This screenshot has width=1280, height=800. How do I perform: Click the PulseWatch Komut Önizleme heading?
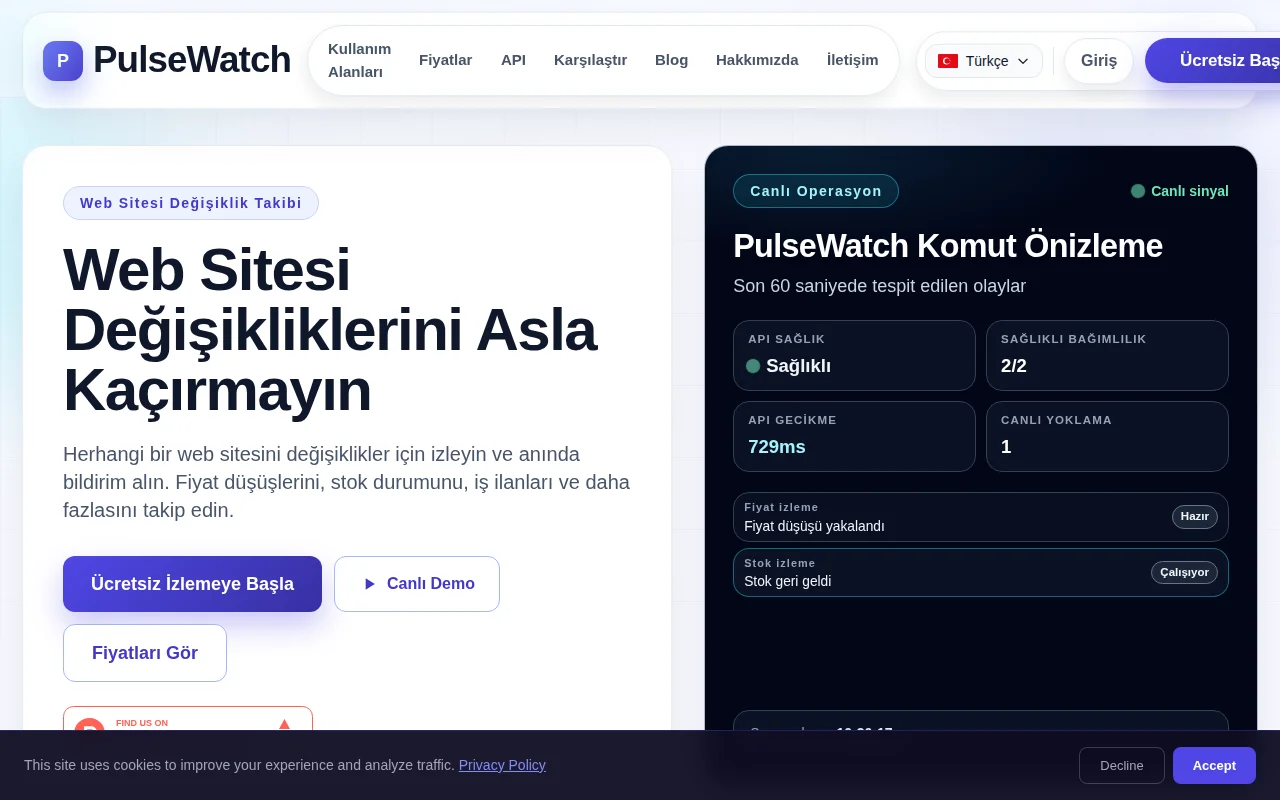pos(948,246)
